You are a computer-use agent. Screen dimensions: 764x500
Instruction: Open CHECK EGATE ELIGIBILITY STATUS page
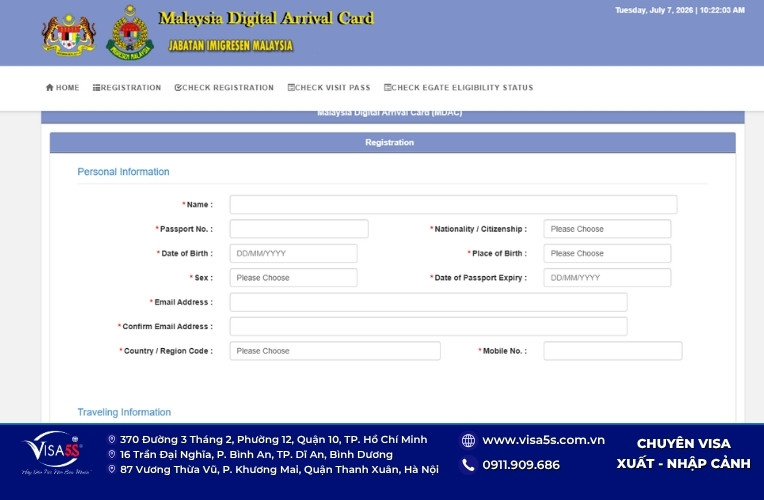click(x=458, y=88)
